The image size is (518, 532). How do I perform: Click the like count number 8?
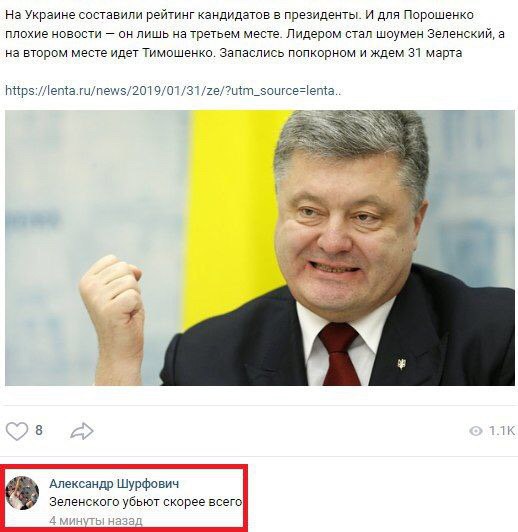click(x=39, y=431)
